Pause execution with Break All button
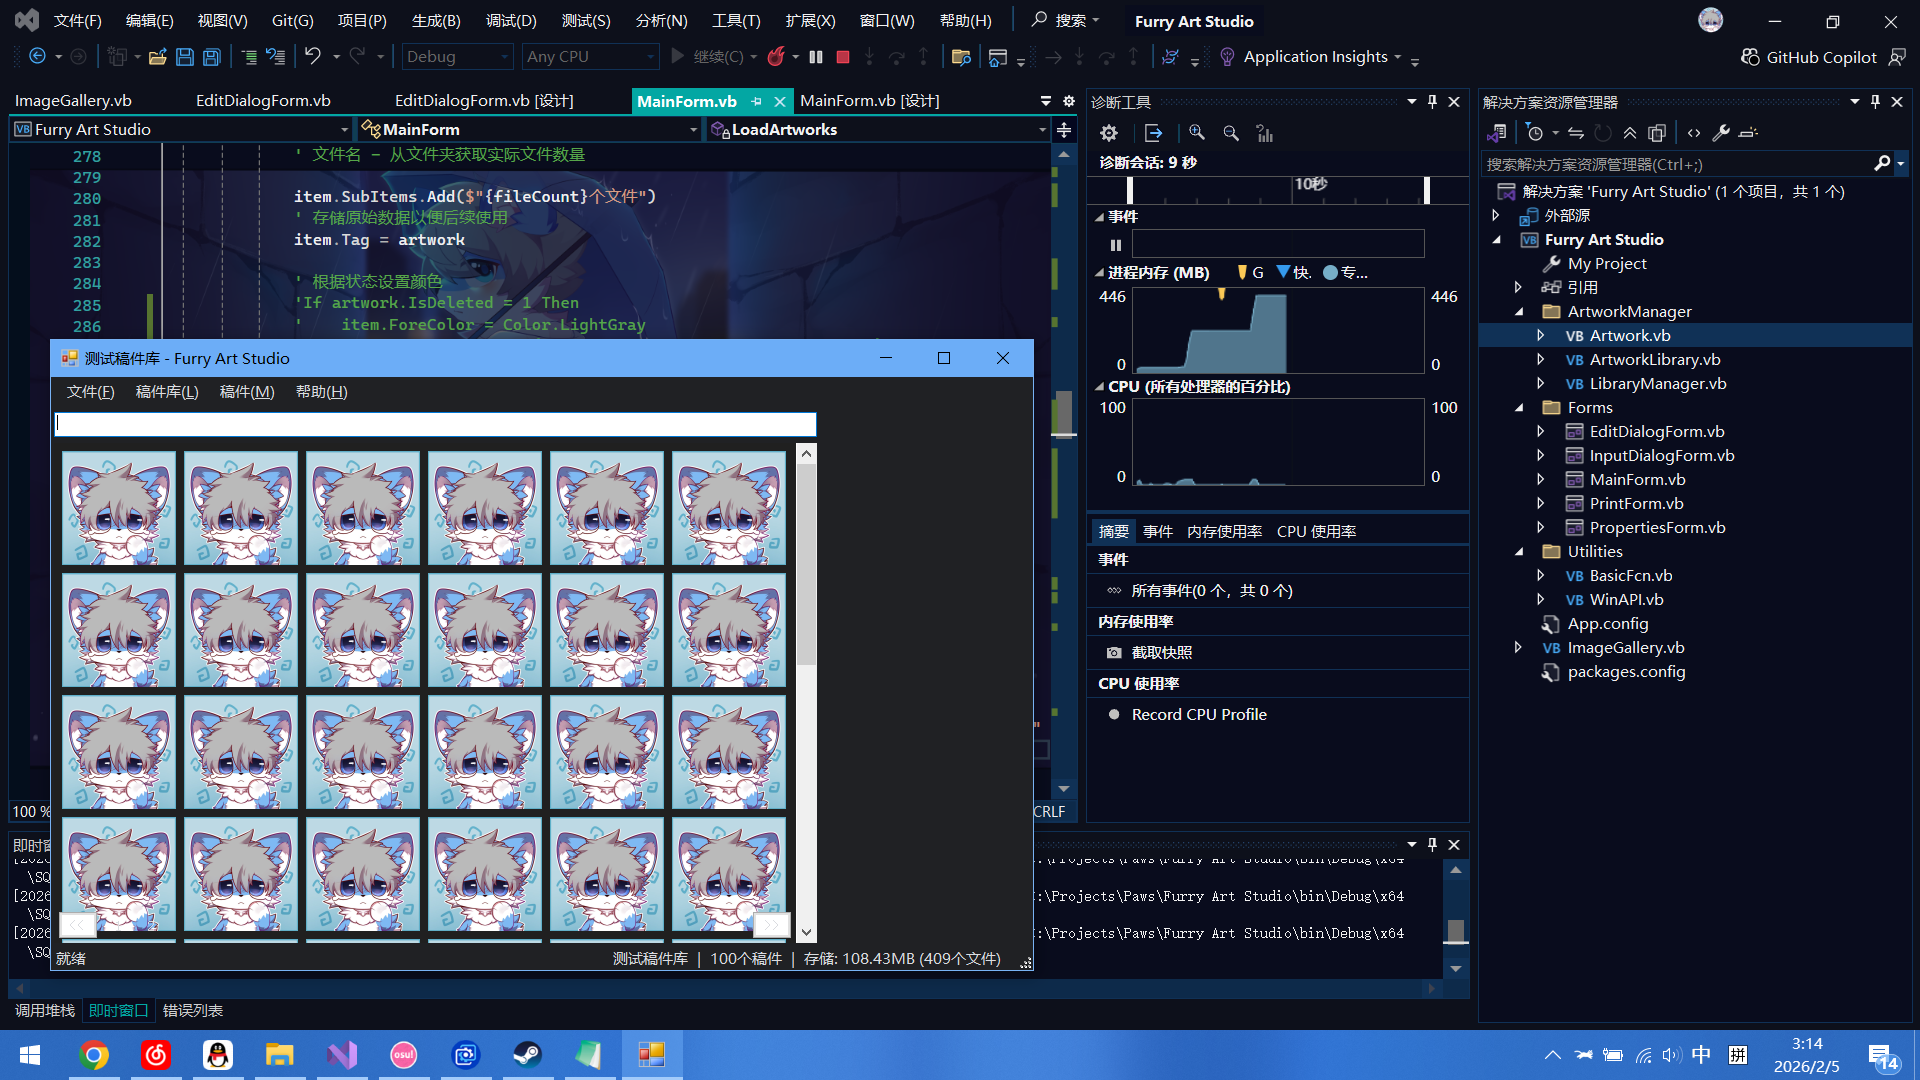Screen dimensions: 1920x1080 click(816, 57)
